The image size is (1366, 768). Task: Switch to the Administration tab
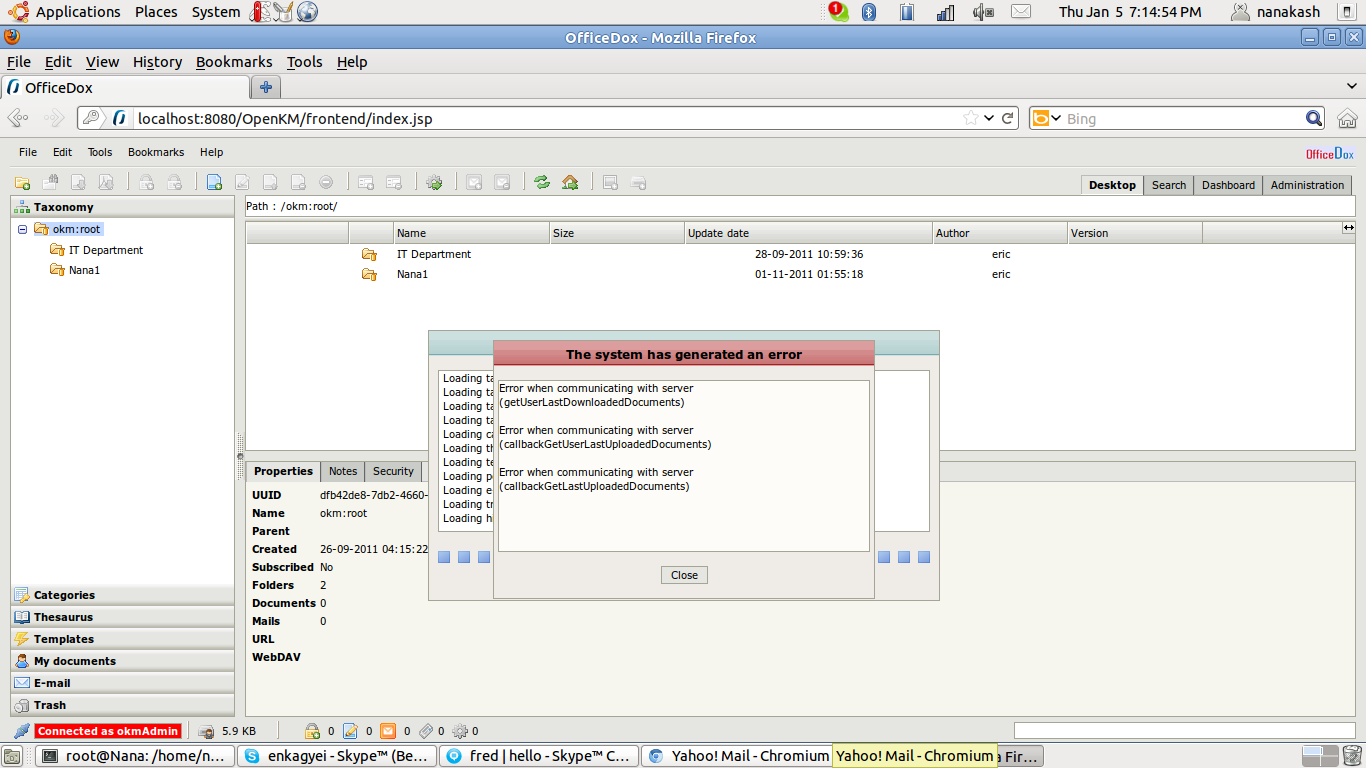(1307, 185)
